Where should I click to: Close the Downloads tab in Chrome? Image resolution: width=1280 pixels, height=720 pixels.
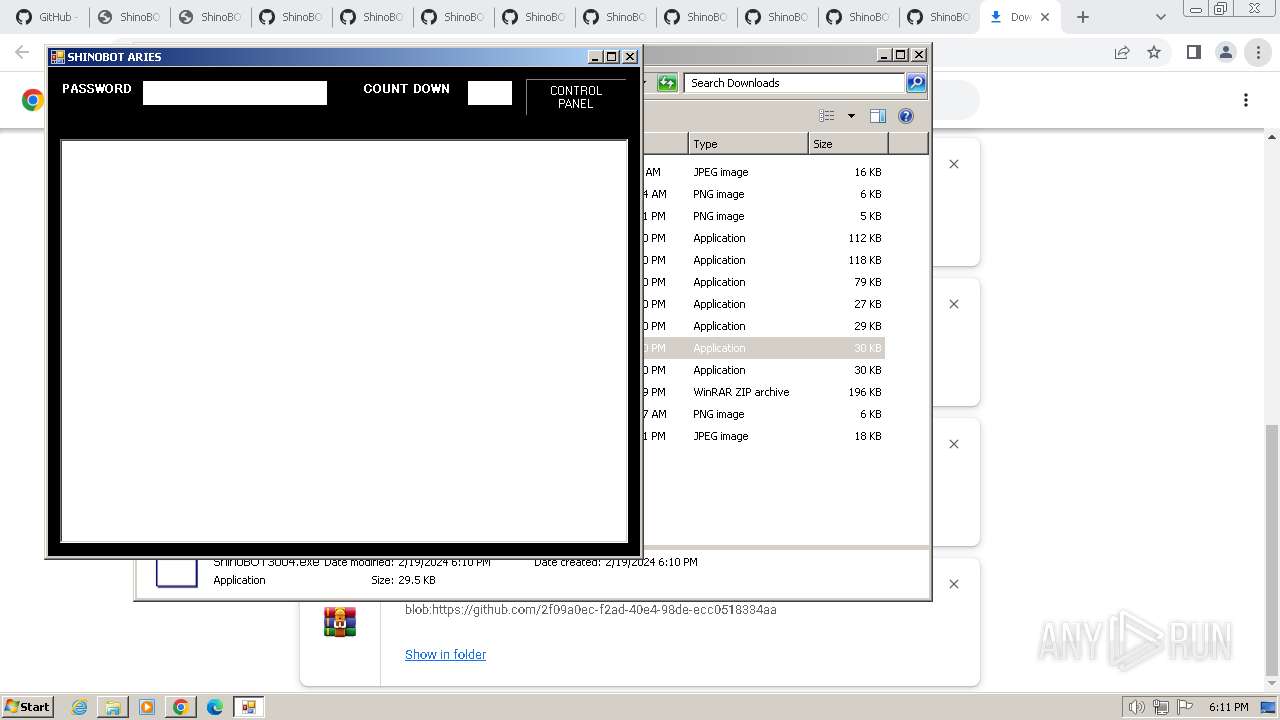[x=1046, y=17]
